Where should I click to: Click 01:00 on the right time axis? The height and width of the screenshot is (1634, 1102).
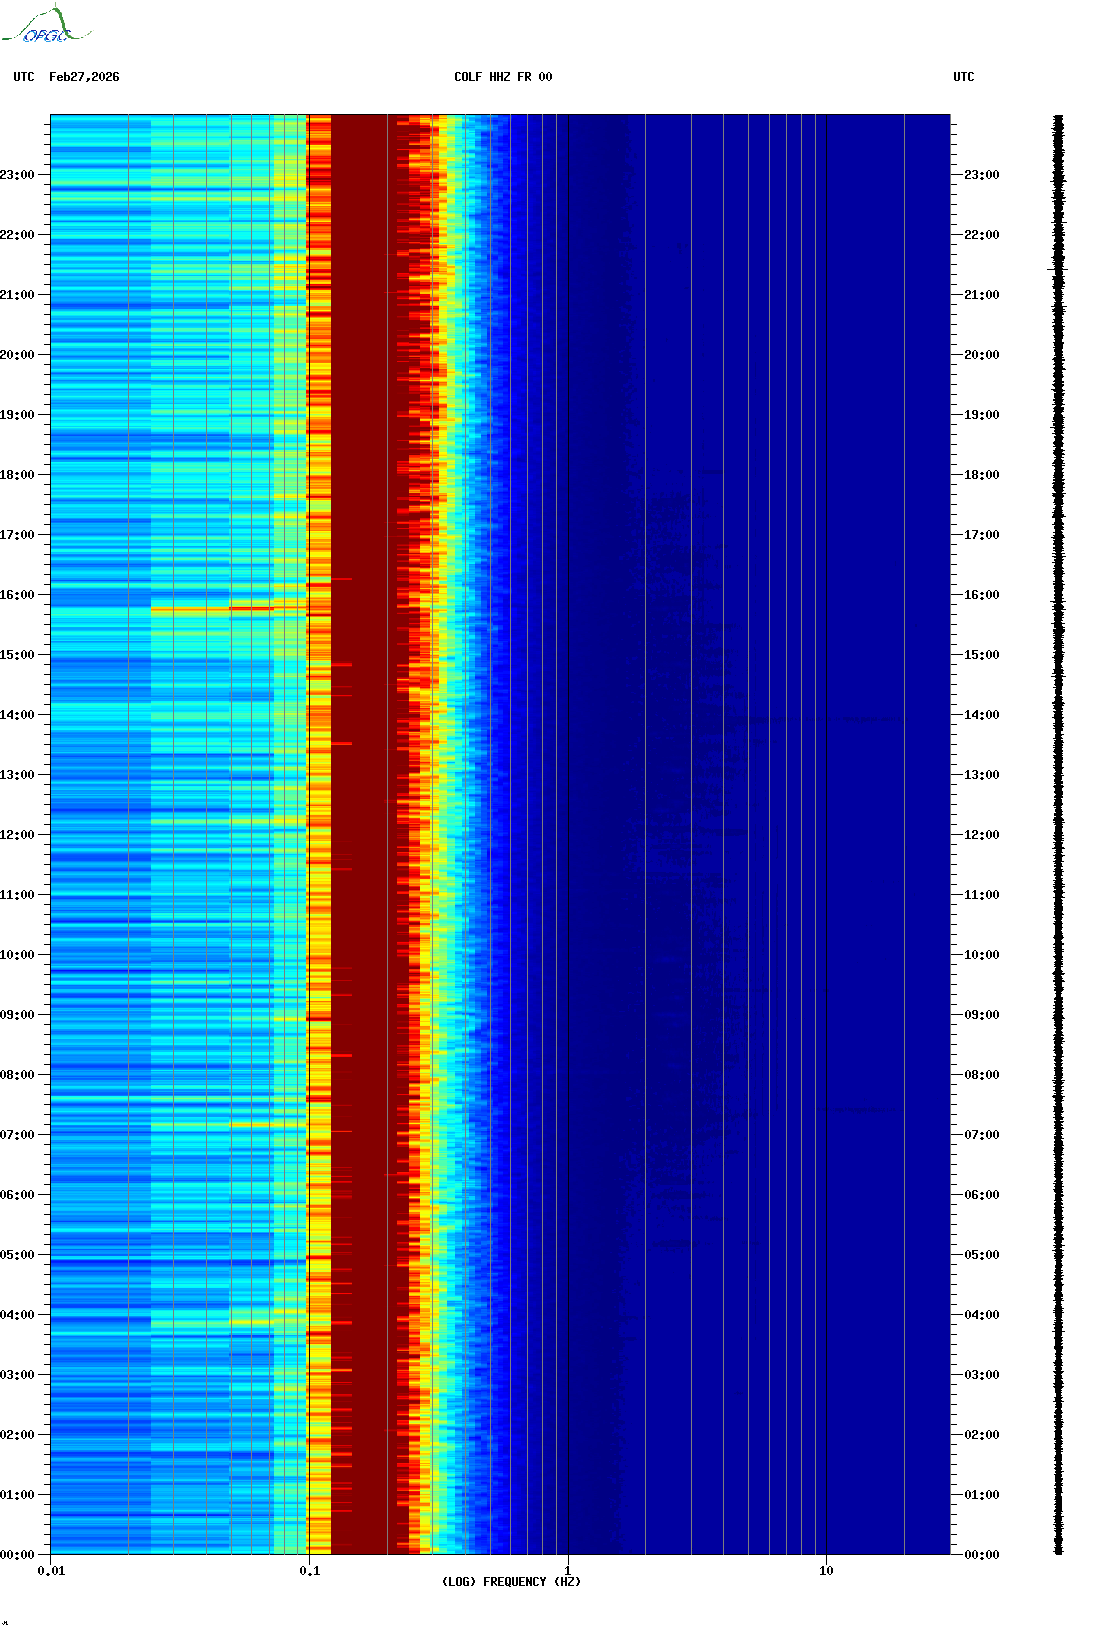[982, 1495]
